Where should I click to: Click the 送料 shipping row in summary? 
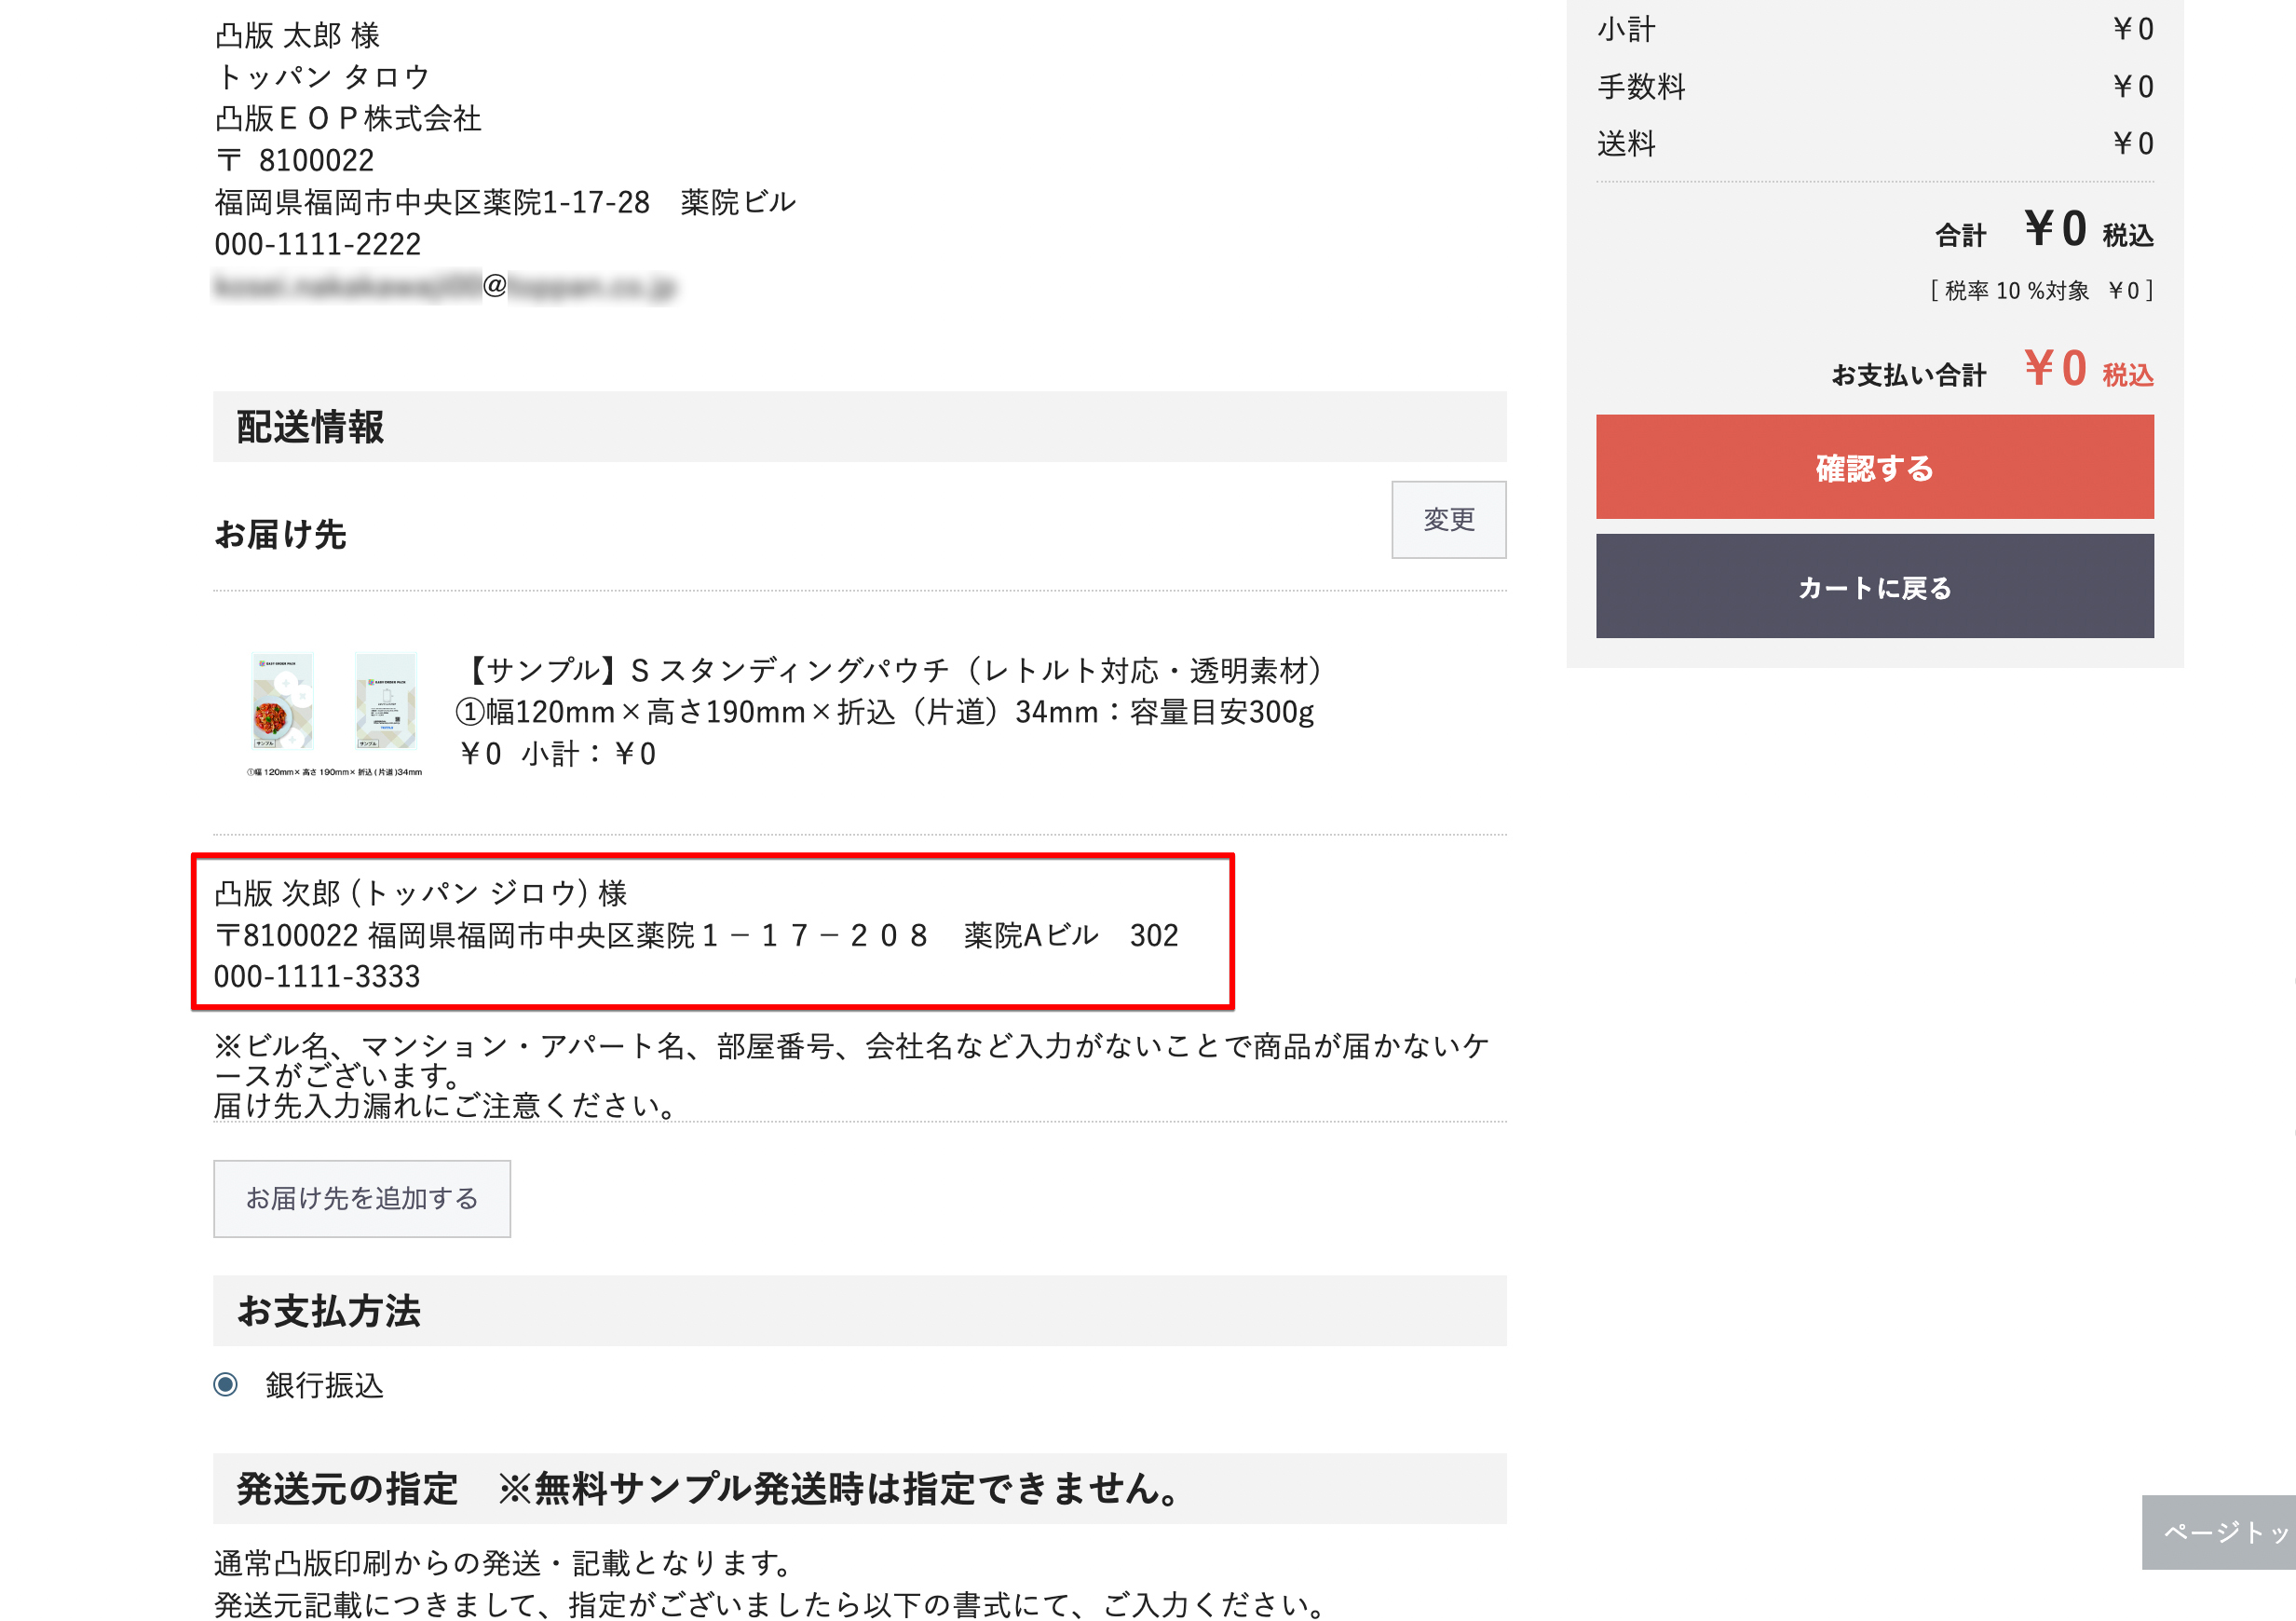tap(1875, 144)
